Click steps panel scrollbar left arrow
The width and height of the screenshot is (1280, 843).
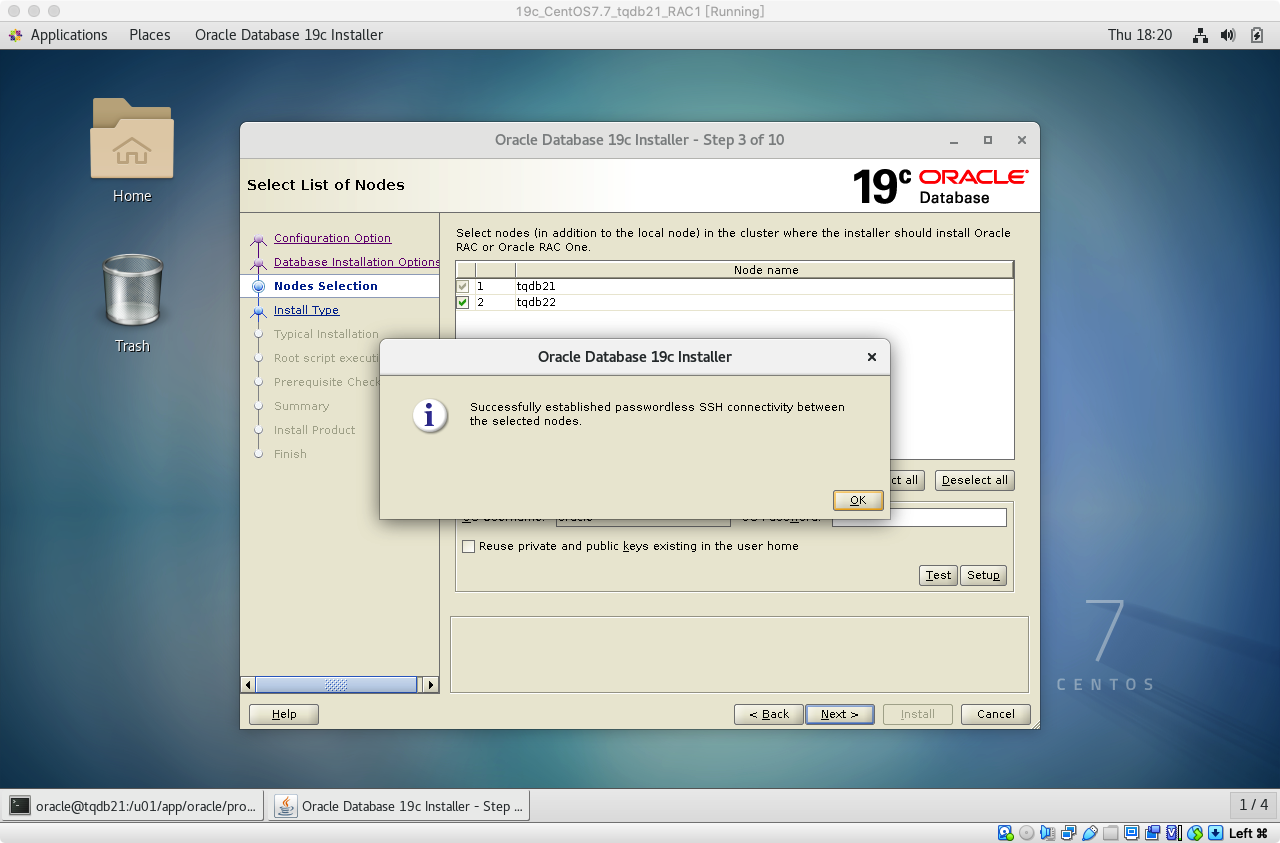click(248, 685)
